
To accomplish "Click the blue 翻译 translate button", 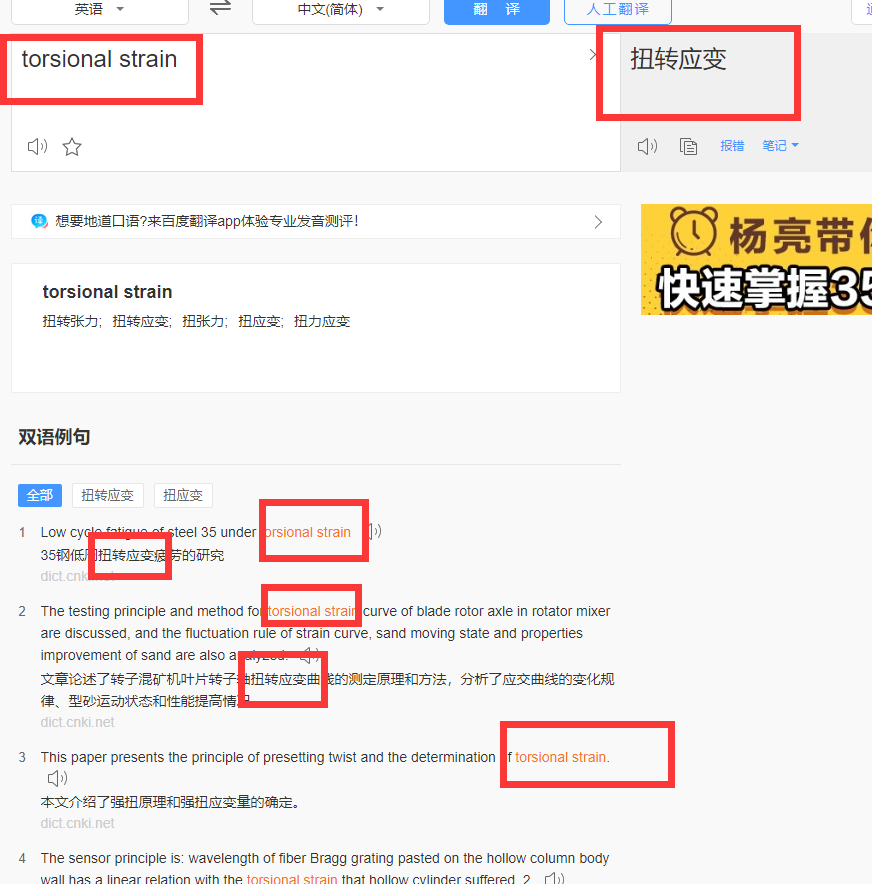I will [x=497, y=10].
